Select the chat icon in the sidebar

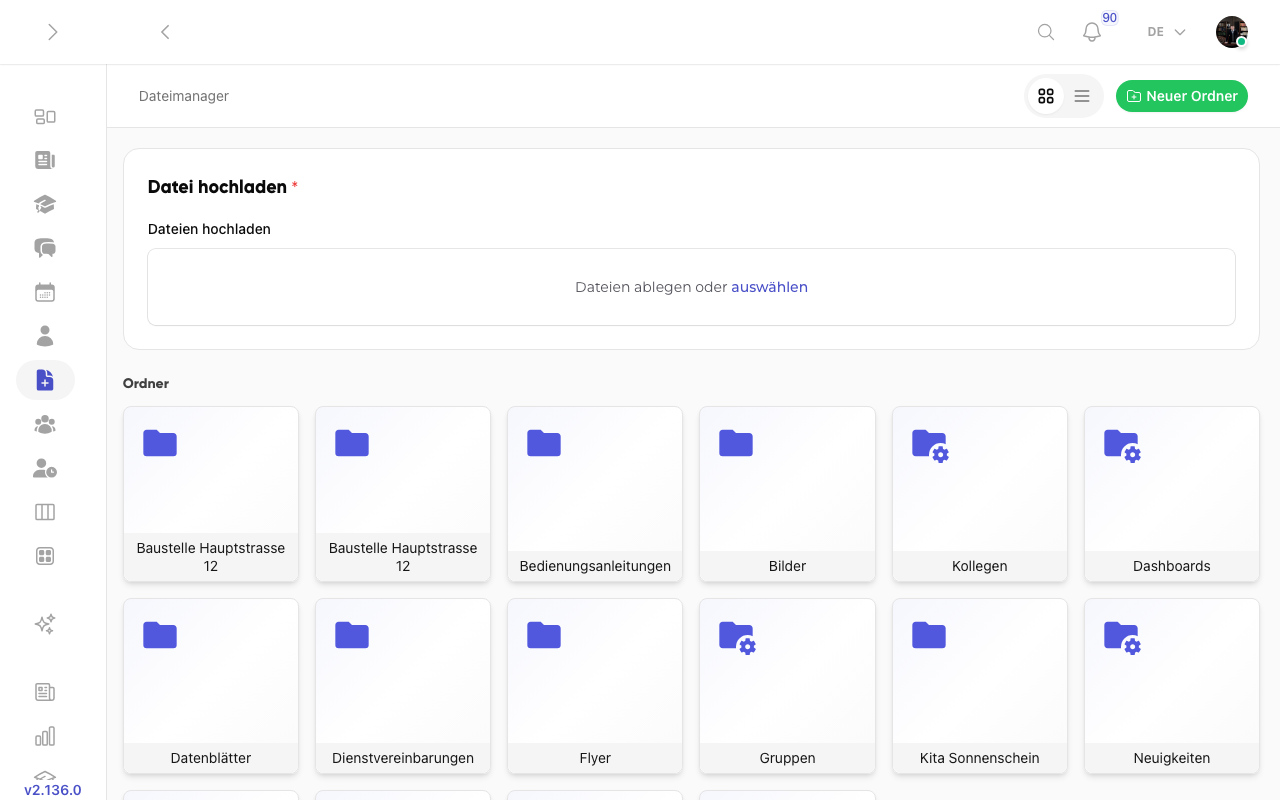point(45,247)
